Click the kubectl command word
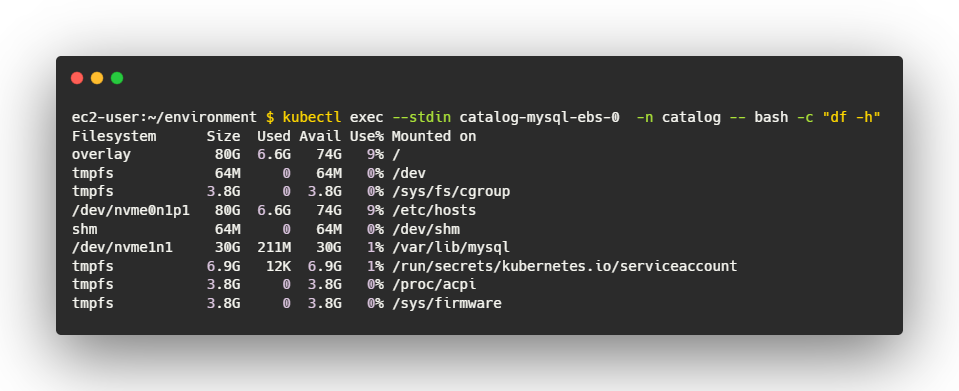This screenshot has height=391, width=959. (312, 117)
